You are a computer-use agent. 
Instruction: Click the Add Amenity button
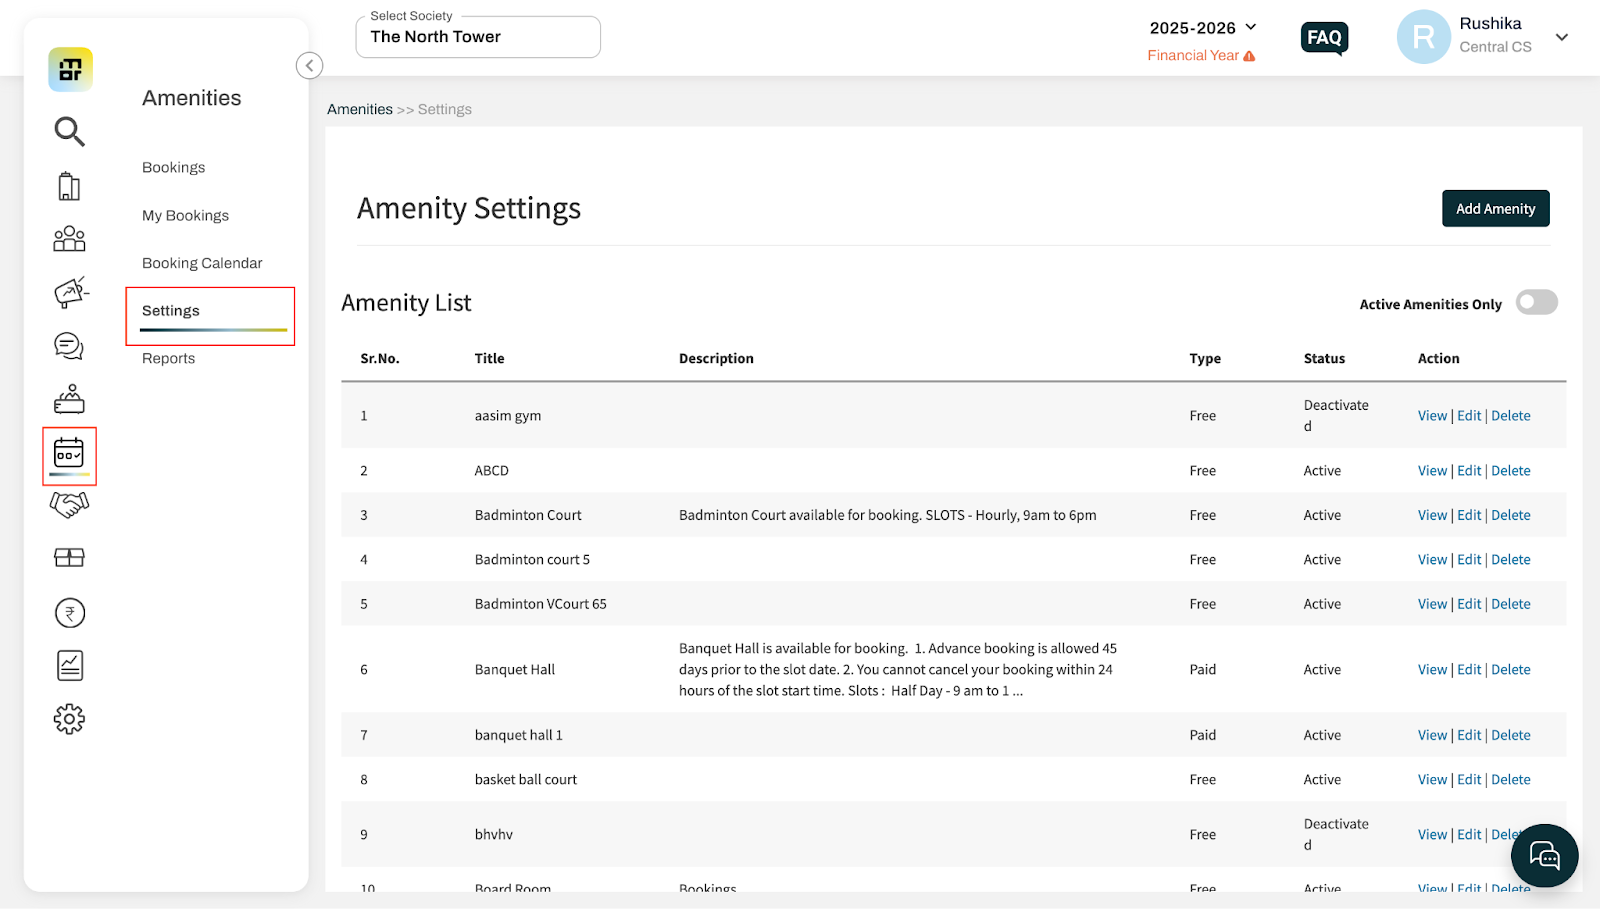coord(1496,209)
